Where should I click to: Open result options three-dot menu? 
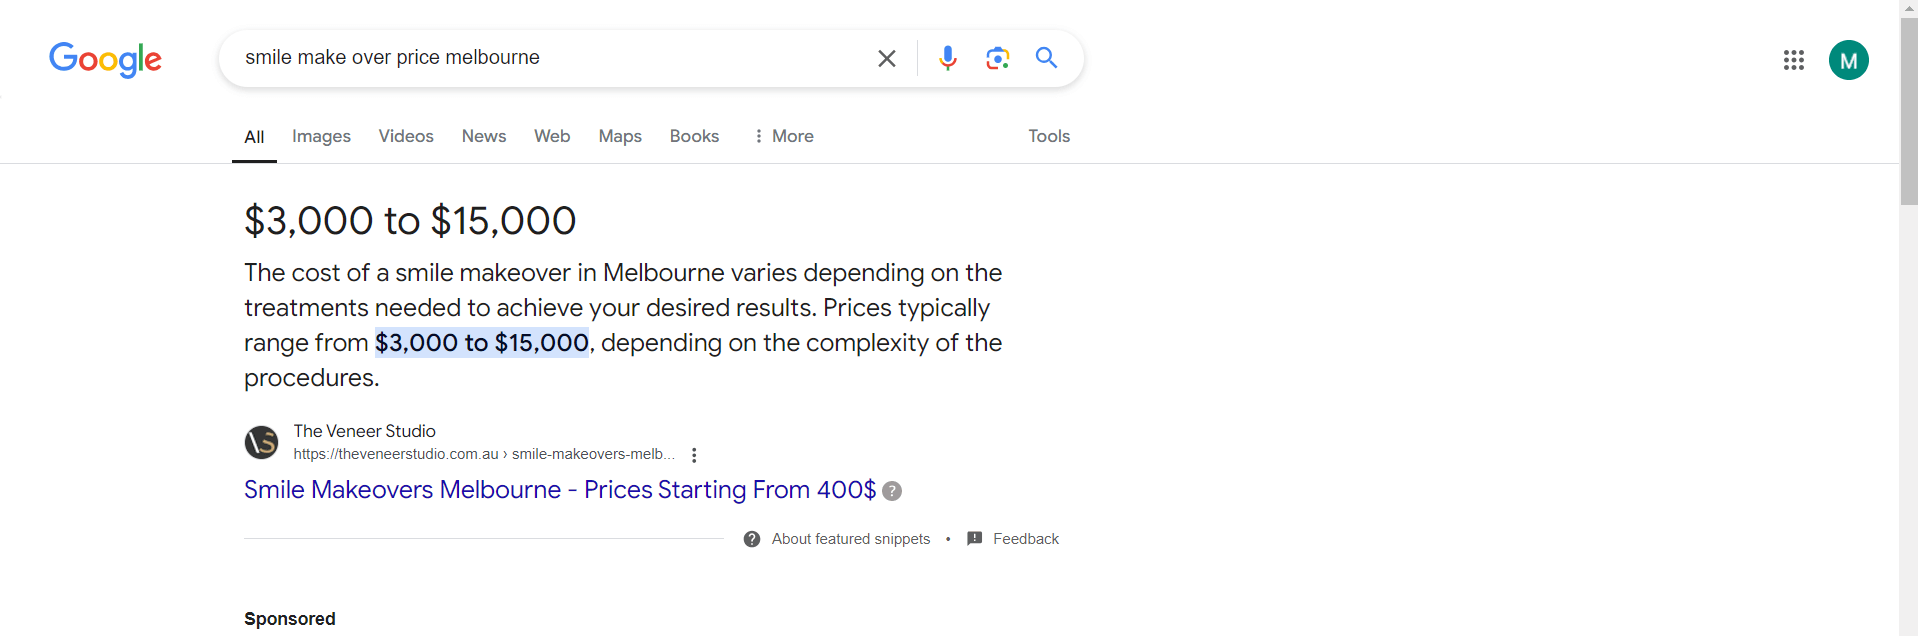(x=694, y=455)
